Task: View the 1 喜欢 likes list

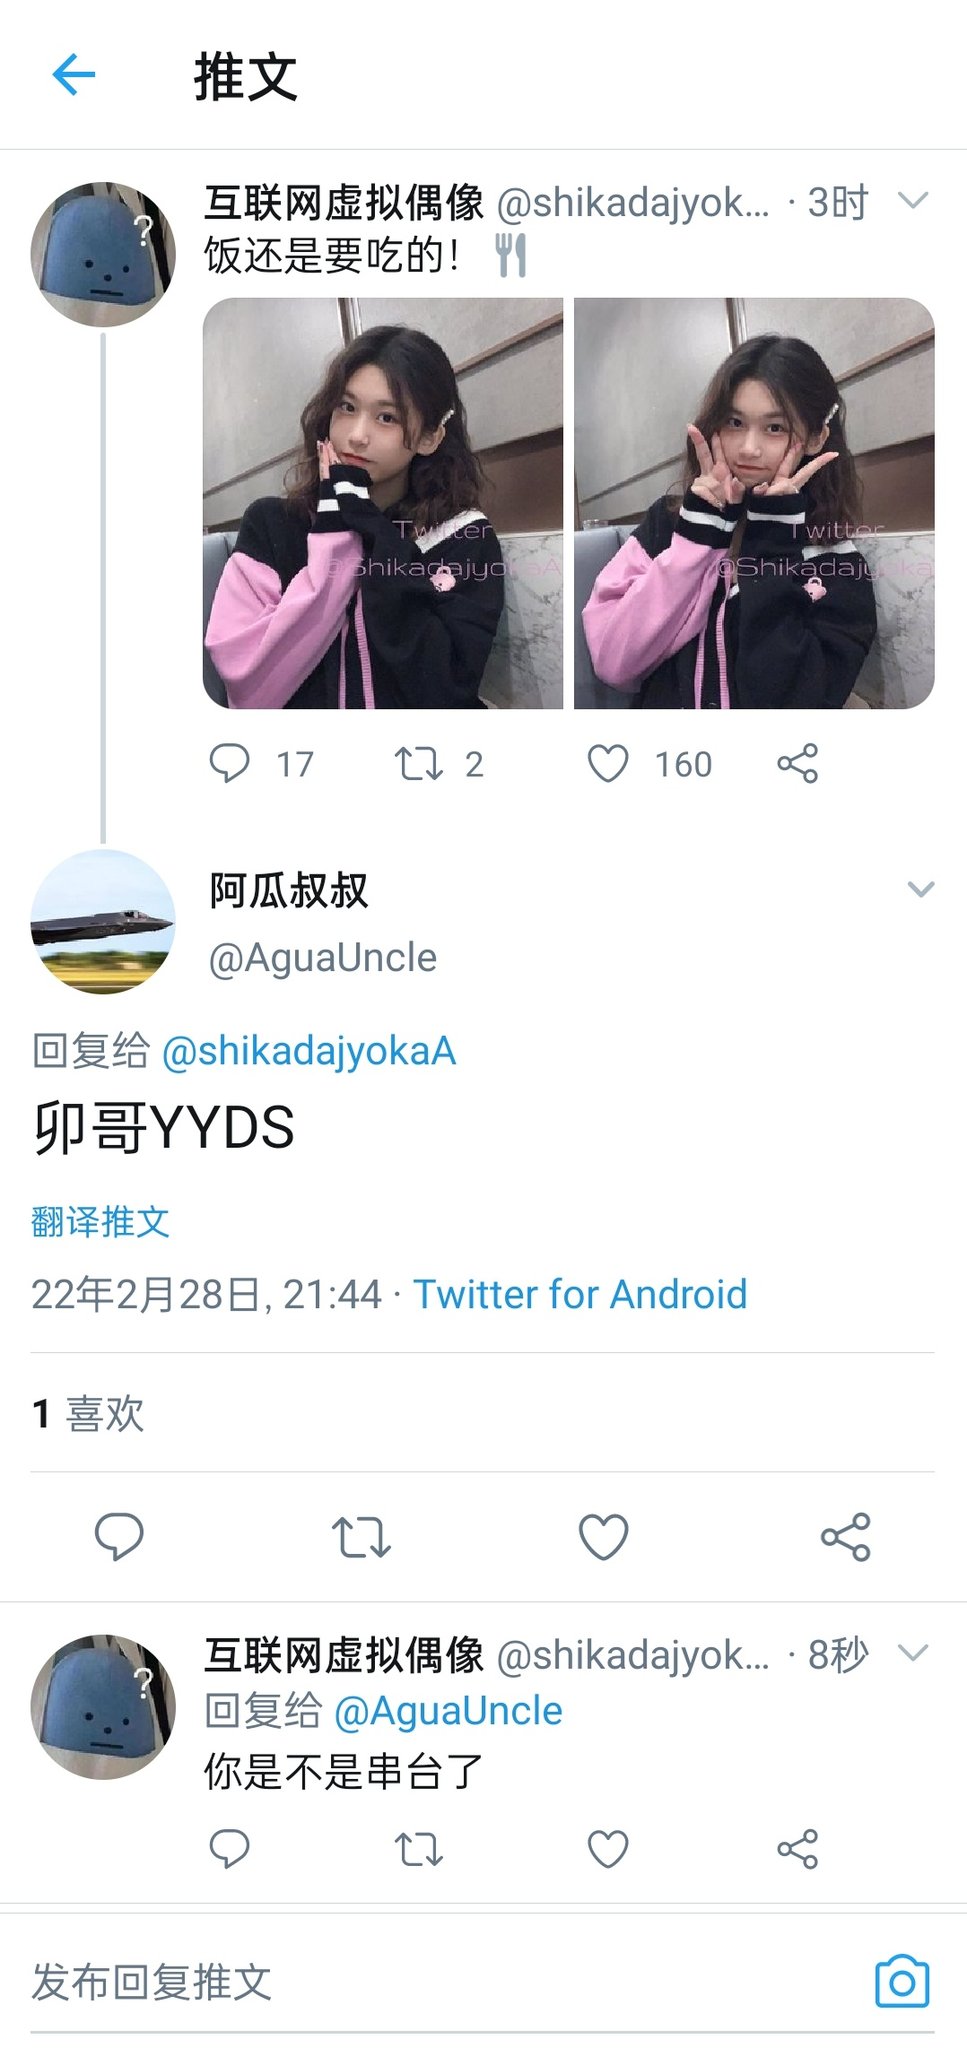Action: coord(88,1413)
